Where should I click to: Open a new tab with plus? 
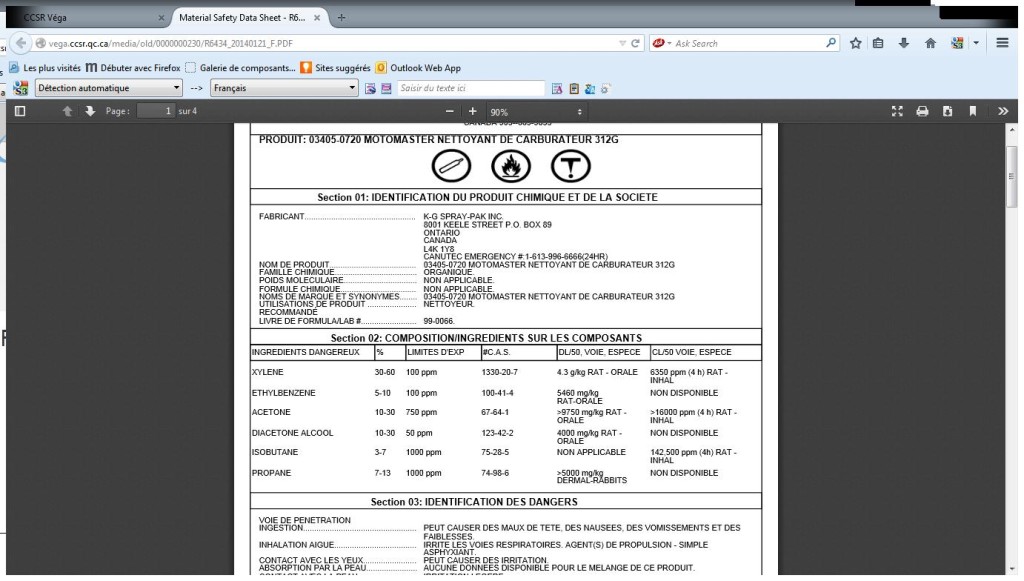point(341,18)
